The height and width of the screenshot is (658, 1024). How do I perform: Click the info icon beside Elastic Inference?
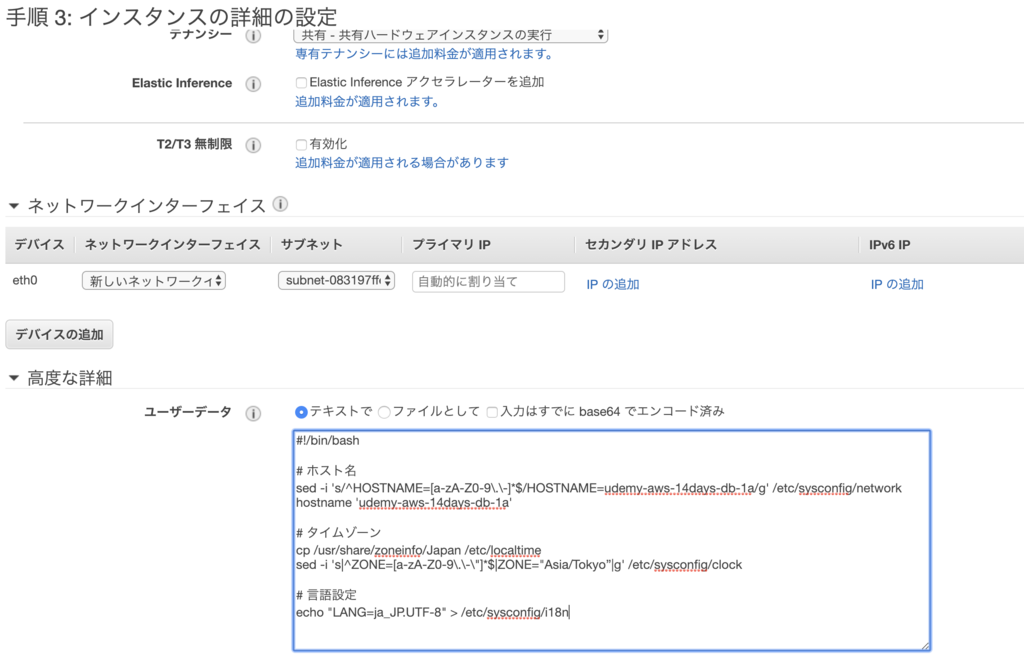coord(253,84)
